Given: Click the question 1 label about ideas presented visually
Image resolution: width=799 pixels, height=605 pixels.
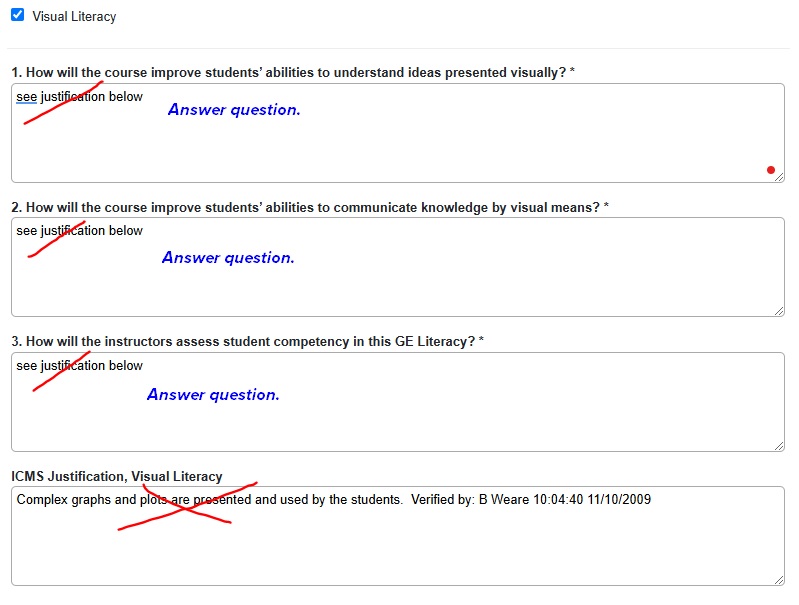Looking at the screenshot, I should coord(293,73).
